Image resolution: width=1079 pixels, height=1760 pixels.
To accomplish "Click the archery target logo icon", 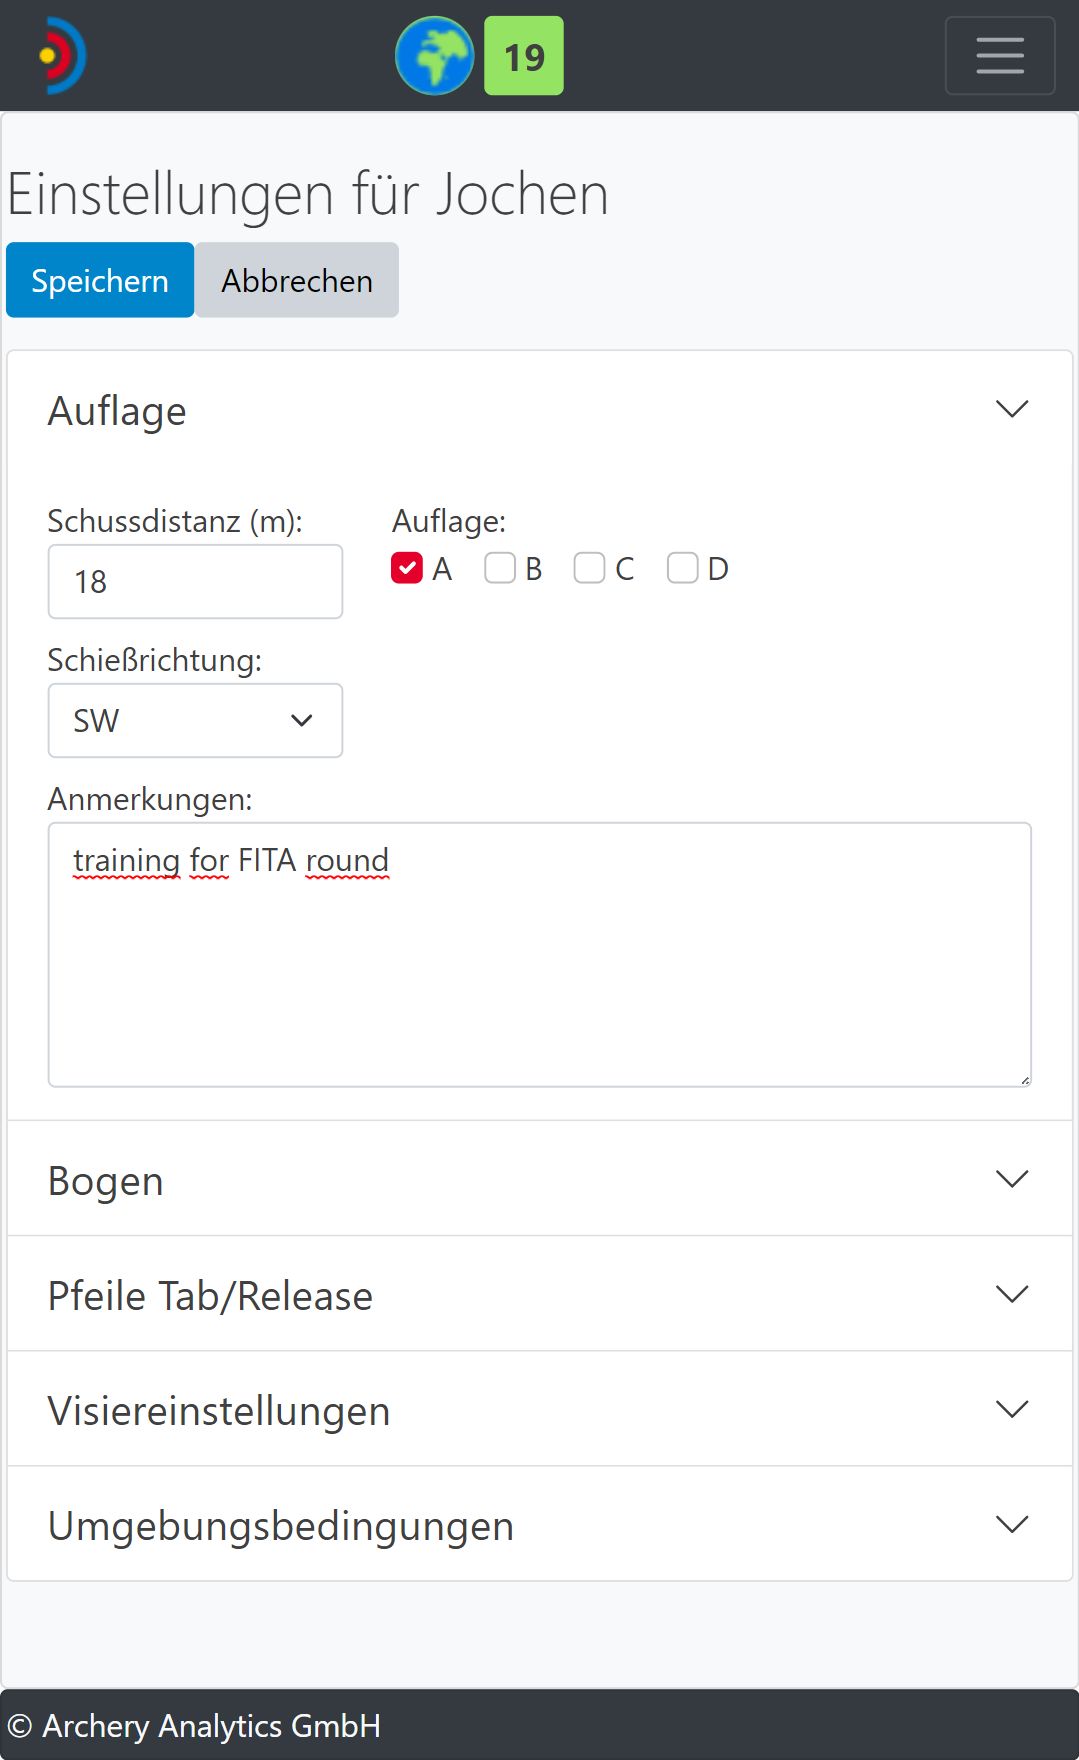I will coord(62,56).
